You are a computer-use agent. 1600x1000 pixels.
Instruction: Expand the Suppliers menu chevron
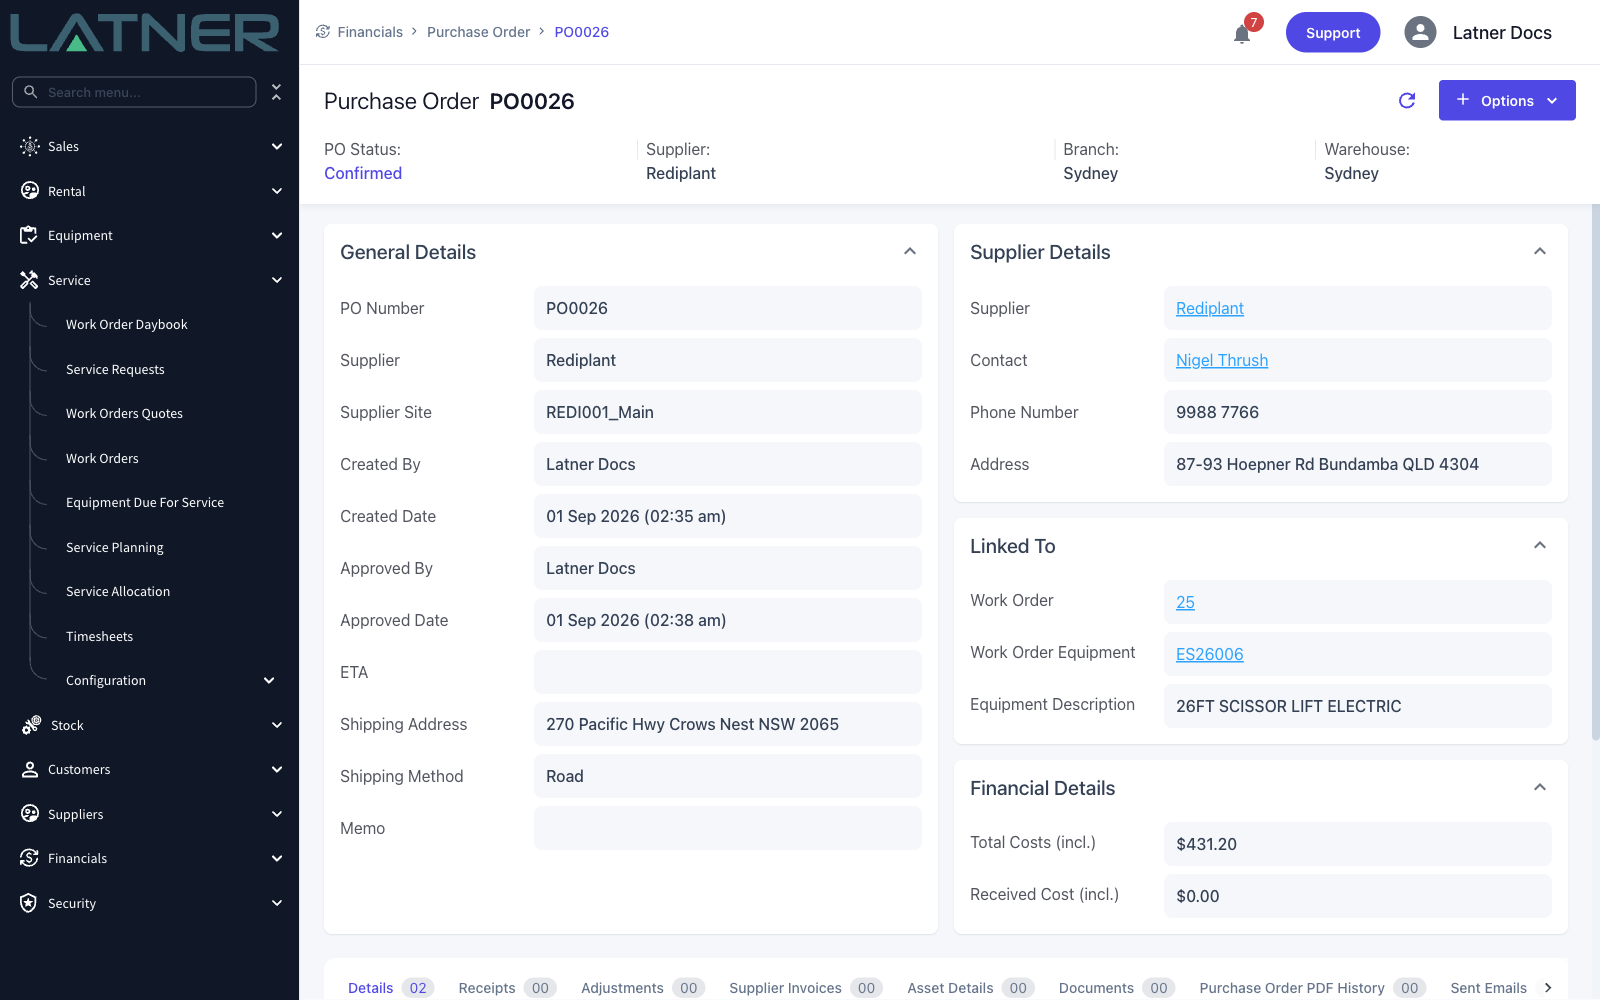pyautogui.click(x=277, y=814)
